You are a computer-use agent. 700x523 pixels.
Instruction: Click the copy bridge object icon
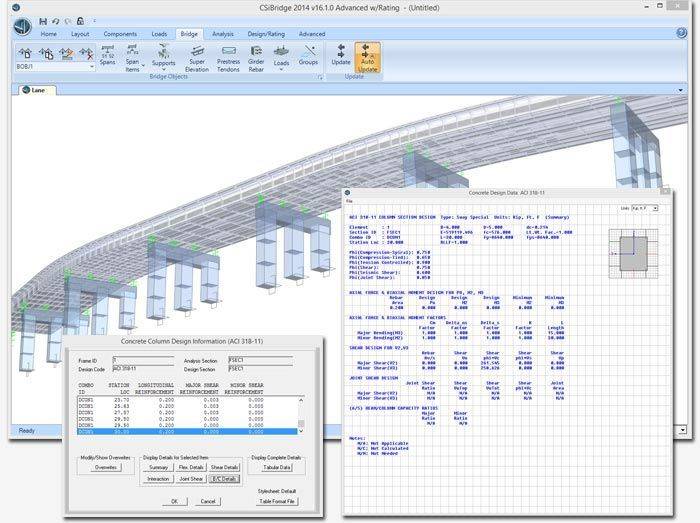pyautogui.click(x=46, y=54)
